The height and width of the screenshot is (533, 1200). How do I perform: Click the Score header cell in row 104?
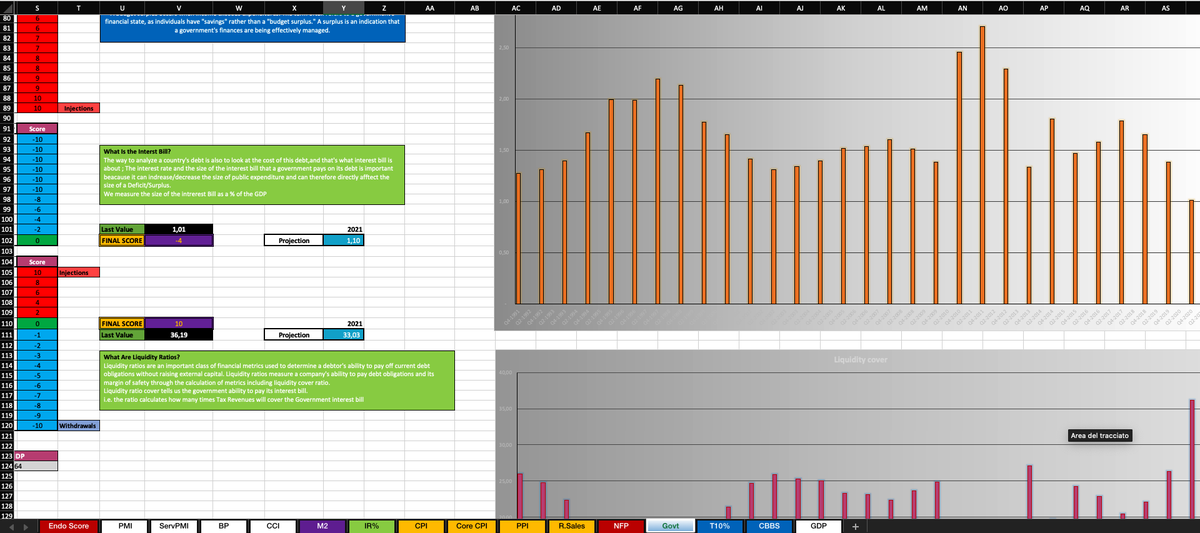click(x=37, y=261)
